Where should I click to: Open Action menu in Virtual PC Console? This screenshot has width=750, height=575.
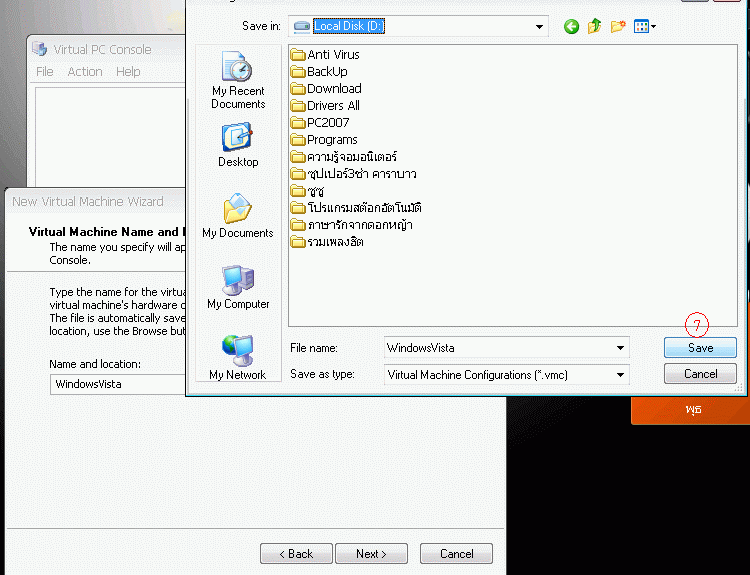[85, 72]
